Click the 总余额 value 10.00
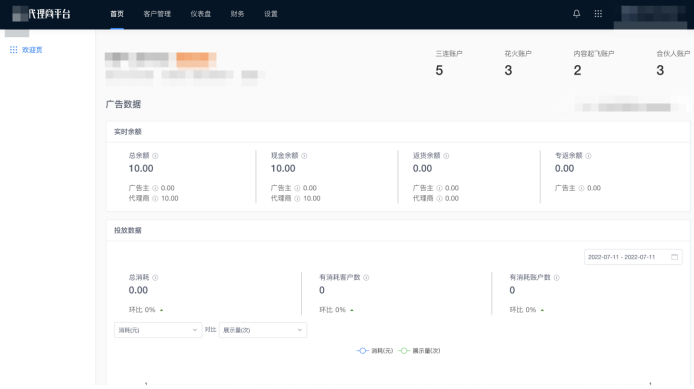 tap(141, 169)
